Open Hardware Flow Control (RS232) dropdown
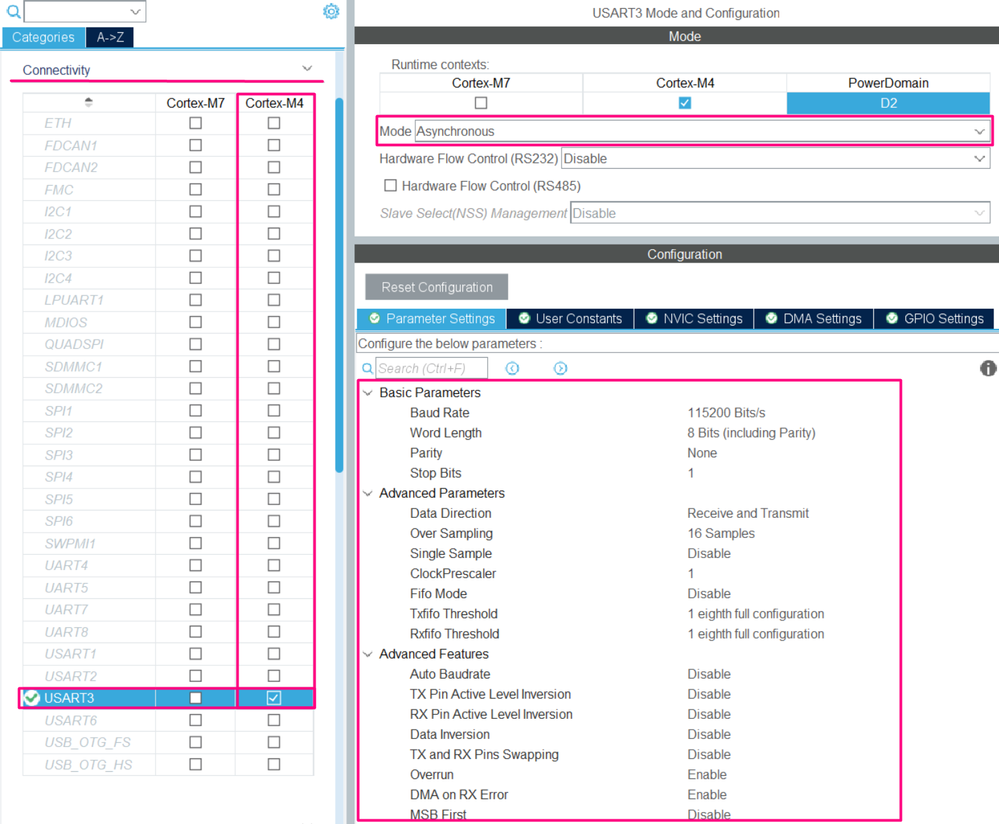Viewport: 999px width, 824px height. click(775, 159)
